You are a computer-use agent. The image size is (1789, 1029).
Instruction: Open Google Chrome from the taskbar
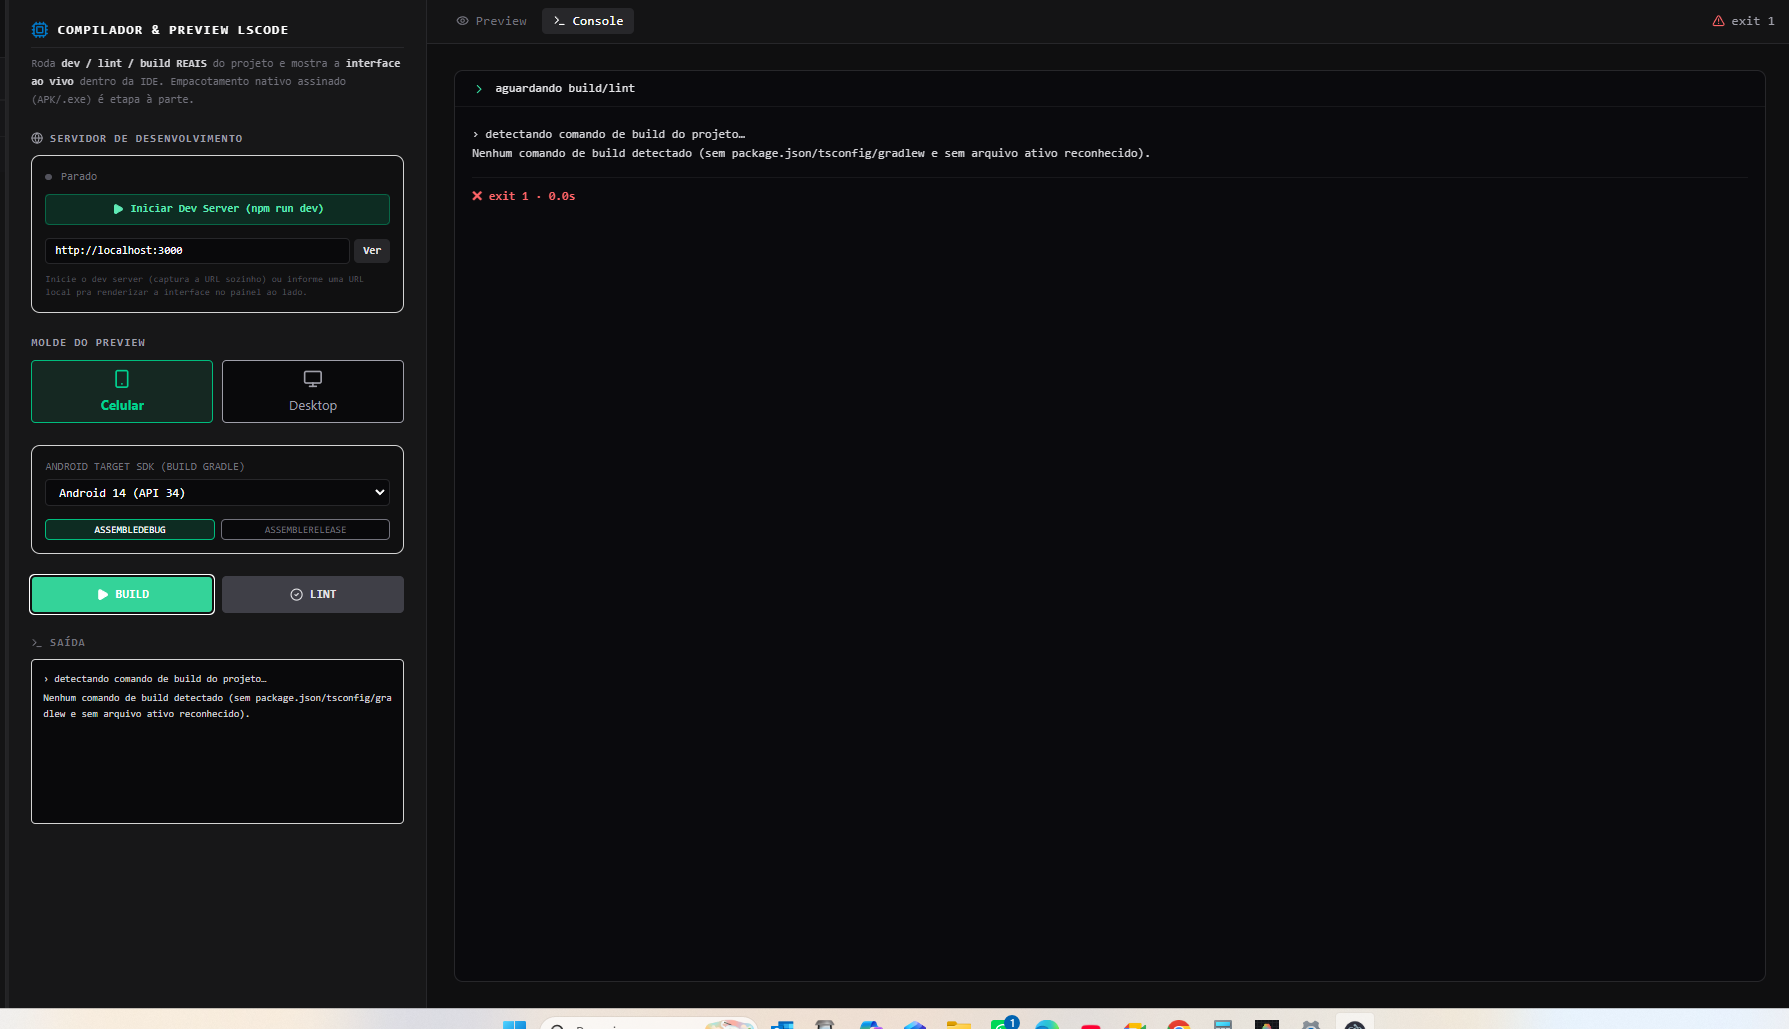pyautogui.click(x=1179, y=1024)
